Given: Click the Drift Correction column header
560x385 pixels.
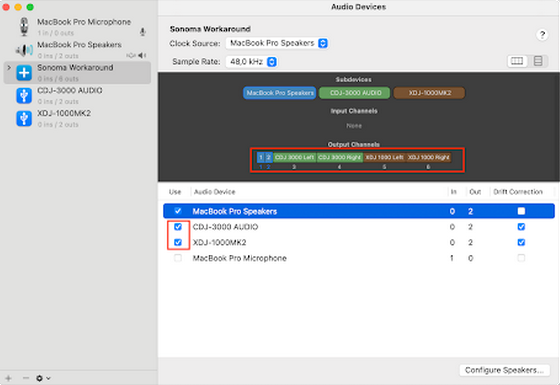Looking at the screenshot, I should [x=518, y=192].
